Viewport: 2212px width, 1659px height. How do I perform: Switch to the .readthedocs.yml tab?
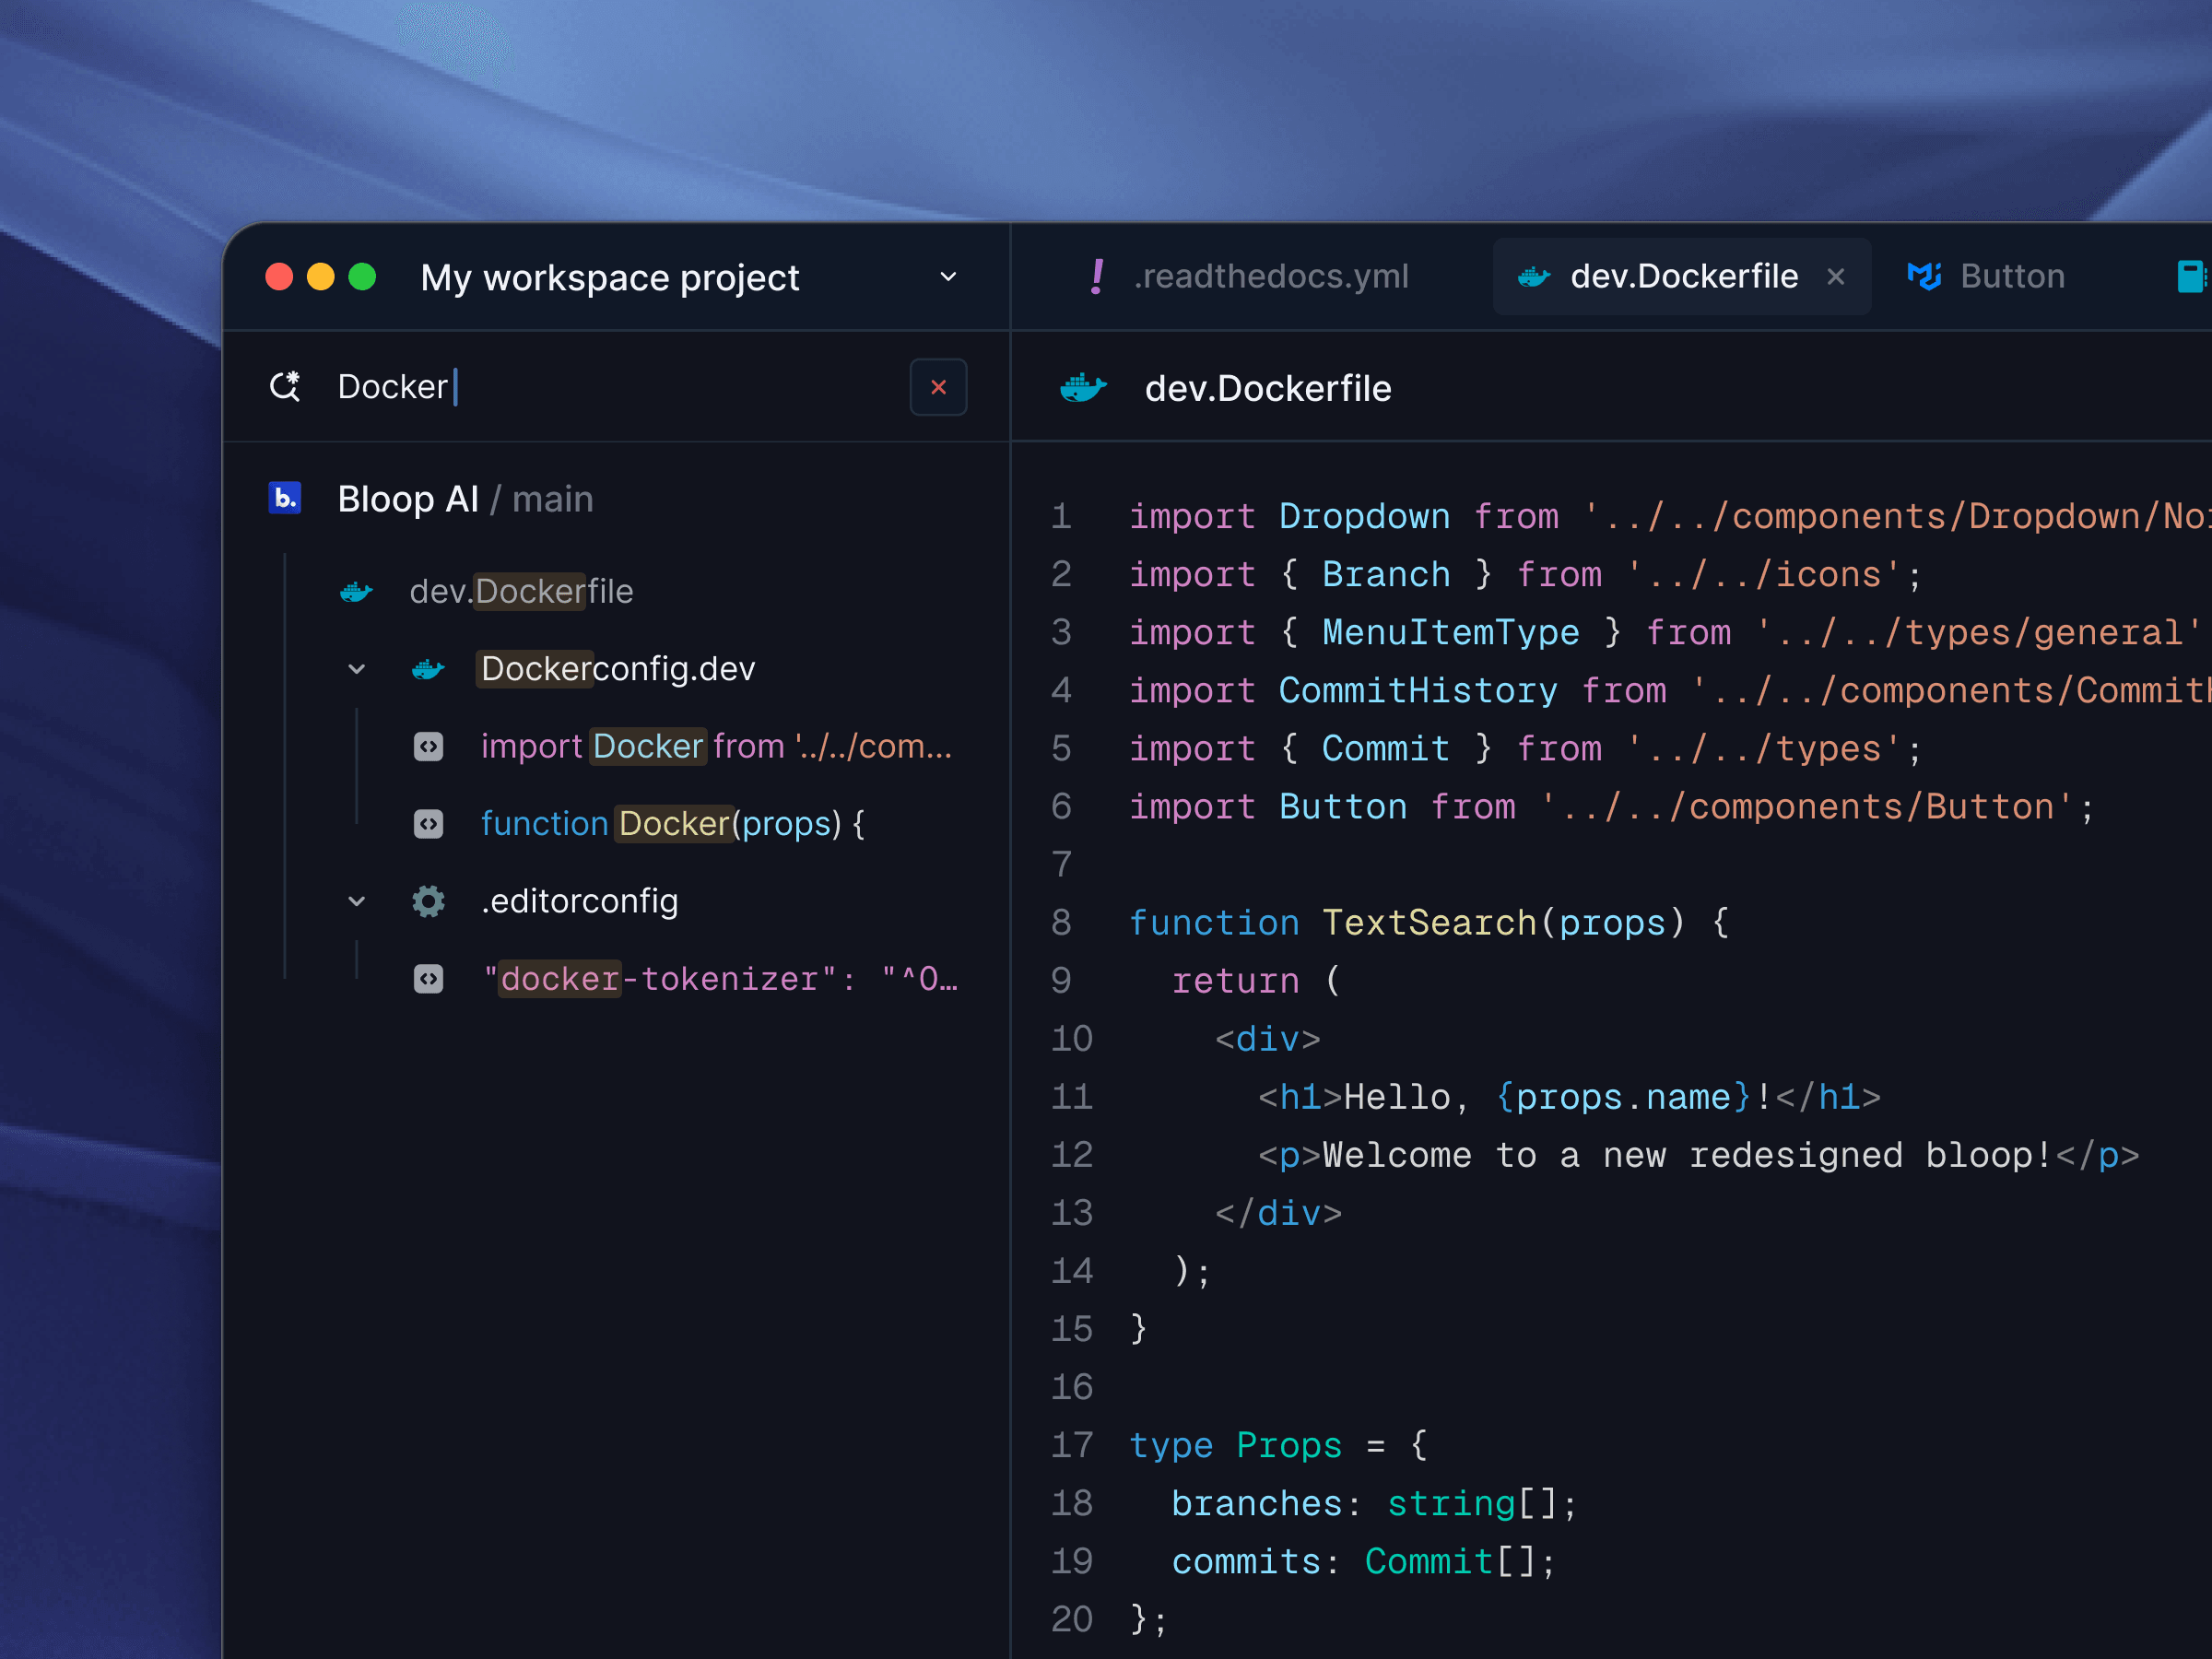[x=1269, y=276]
